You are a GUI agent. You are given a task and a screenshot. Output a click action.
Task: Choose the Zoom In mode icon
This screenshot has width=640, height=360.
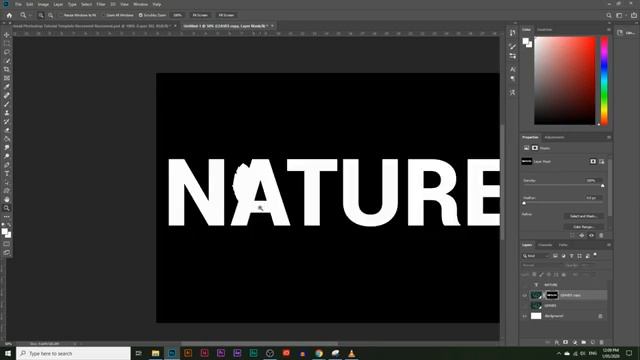[41, 15]
